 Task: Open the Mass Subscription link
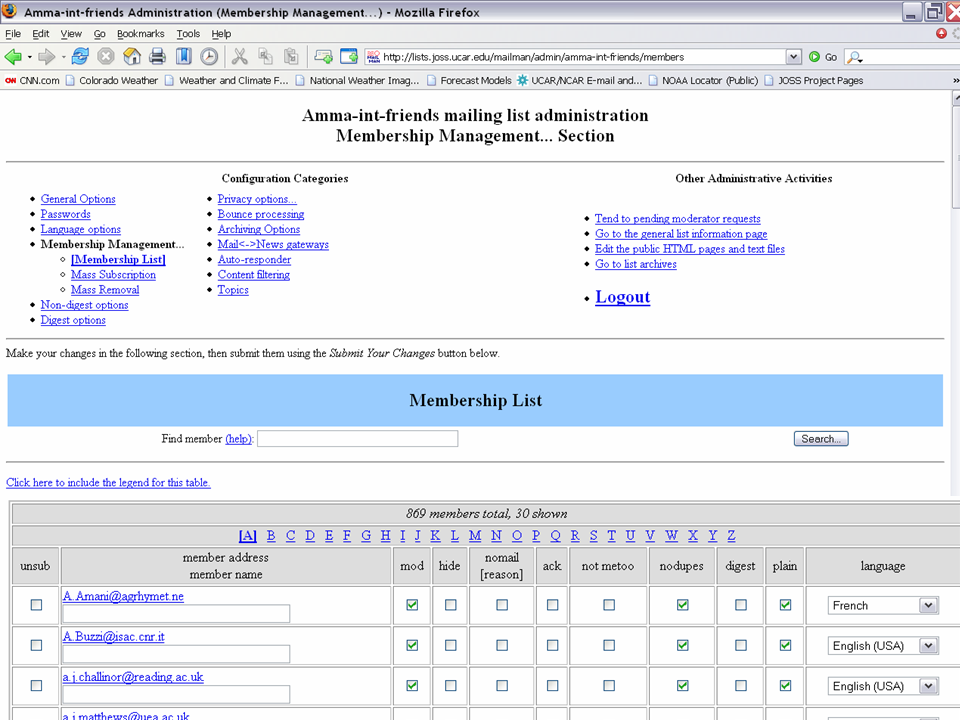113,275
